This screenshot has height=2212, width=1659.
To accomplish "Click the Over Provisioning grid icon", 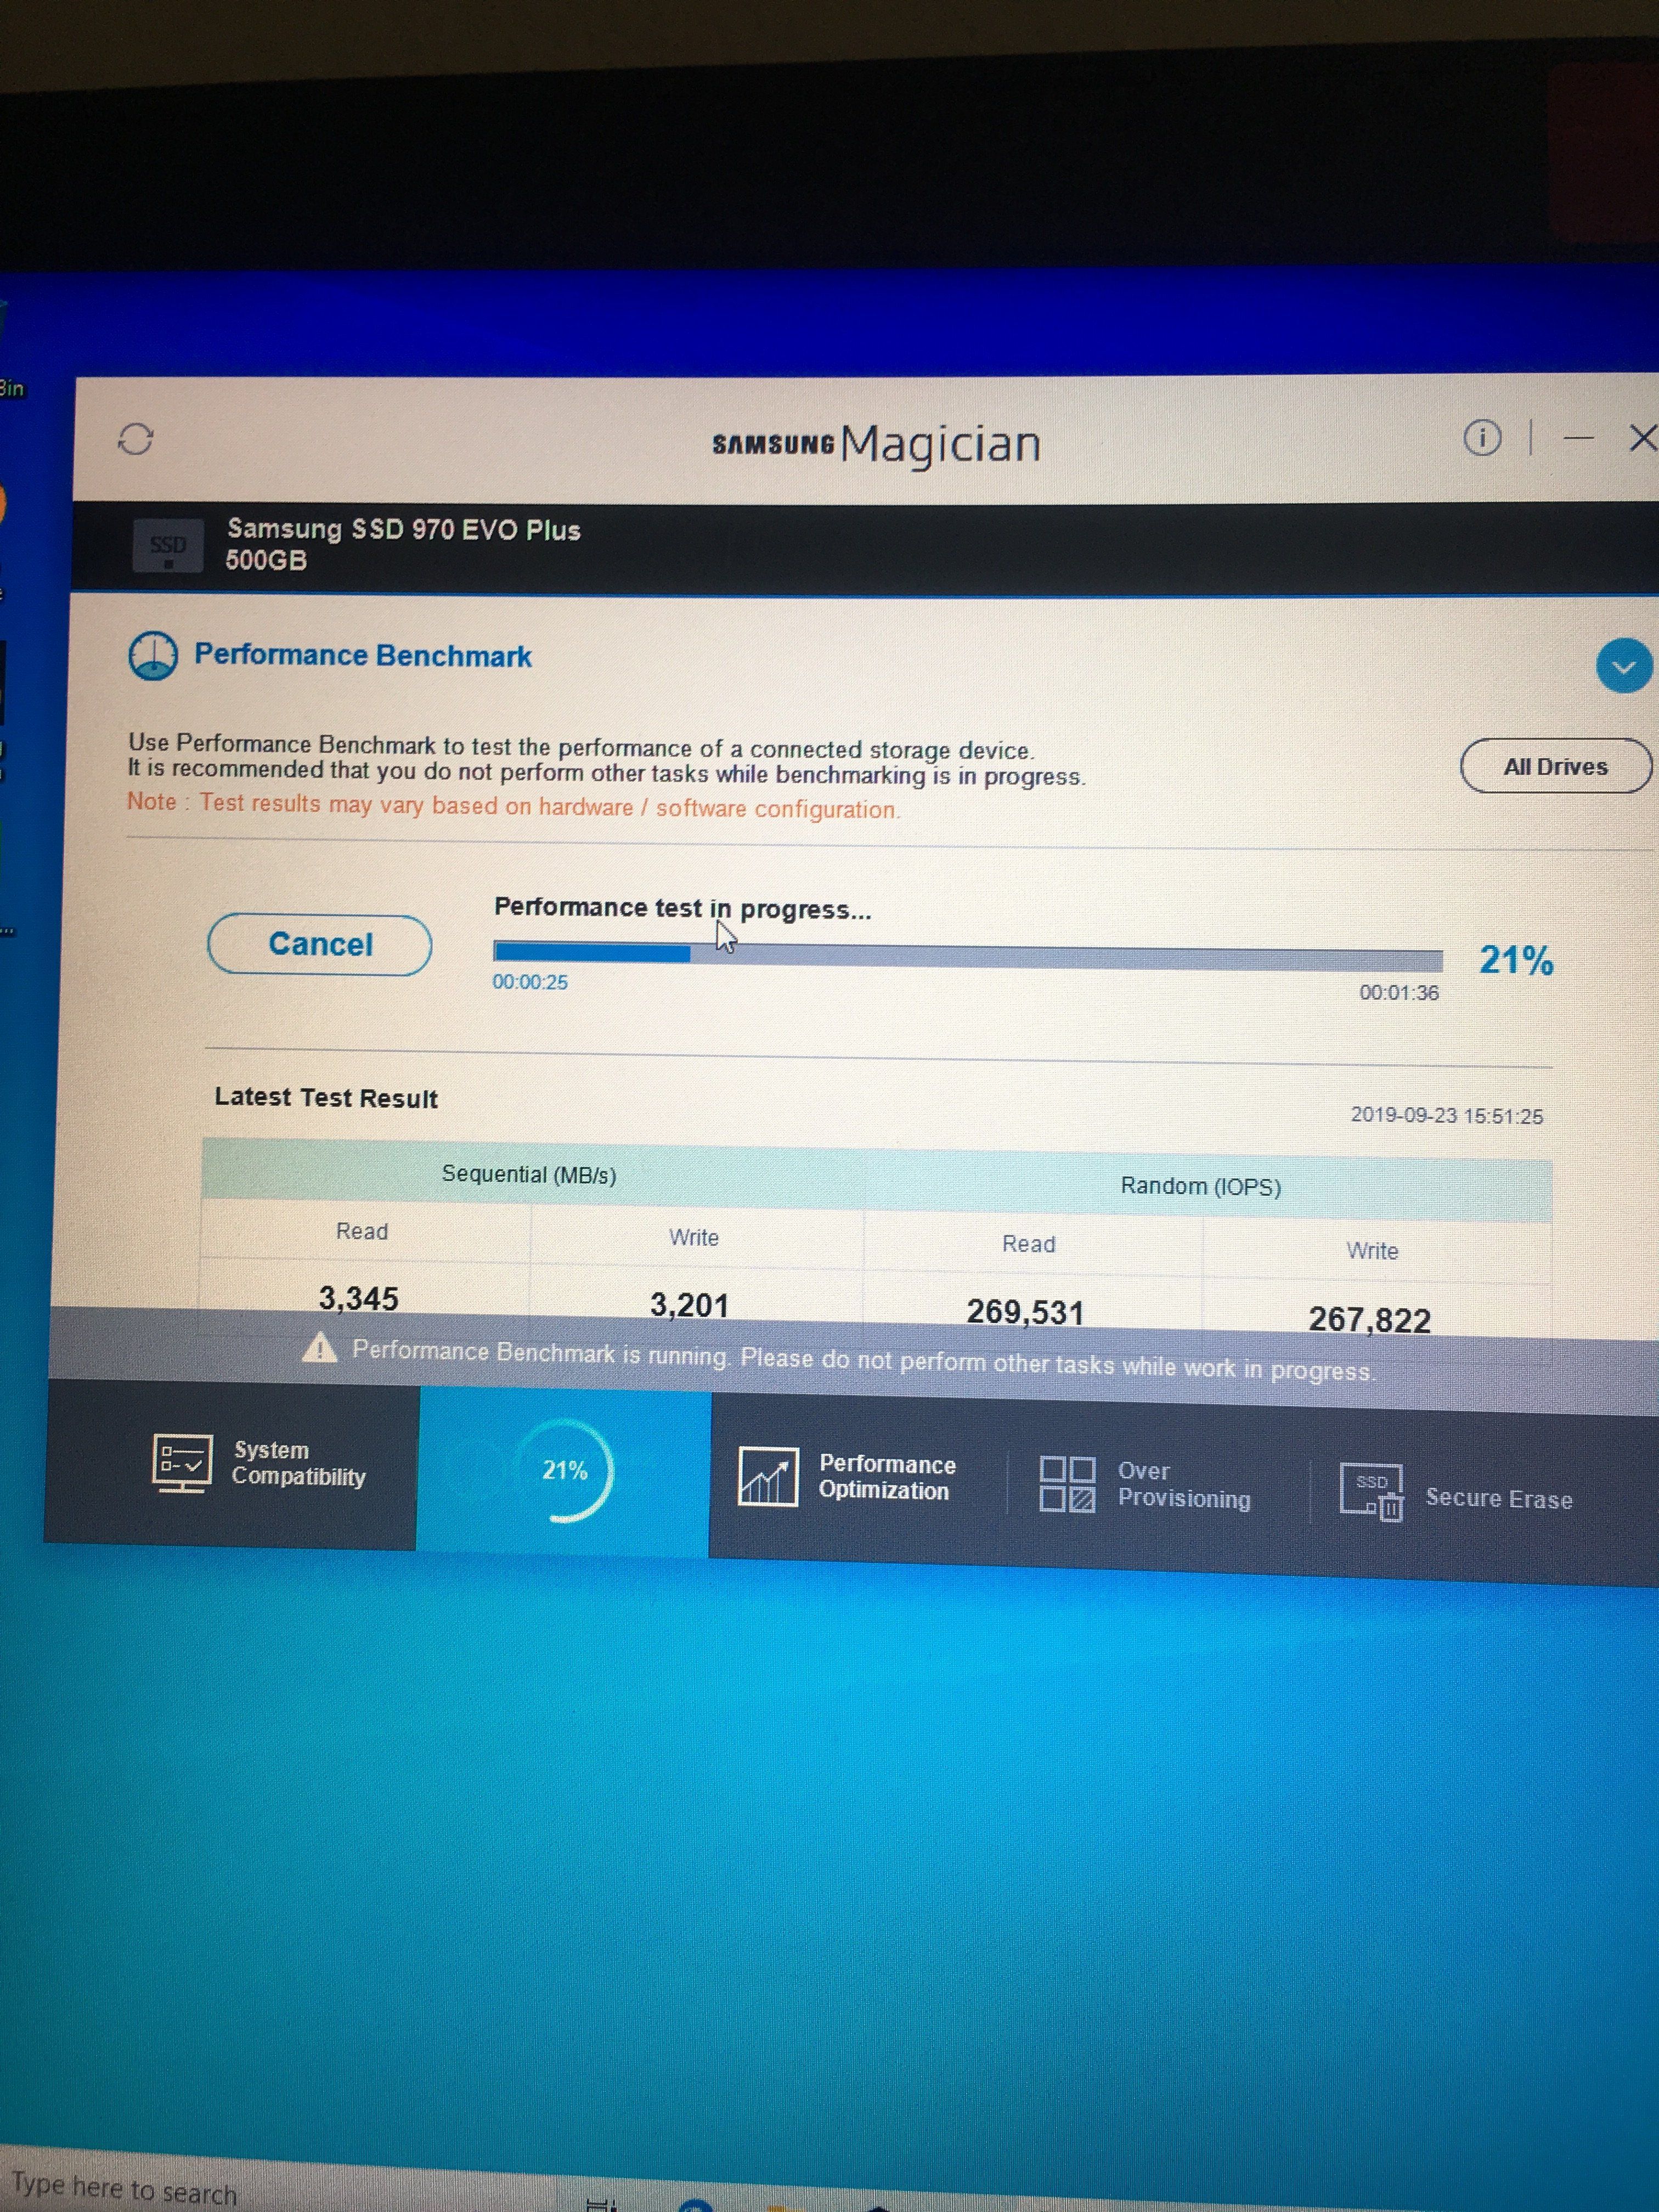I will coord(1067,1484).
